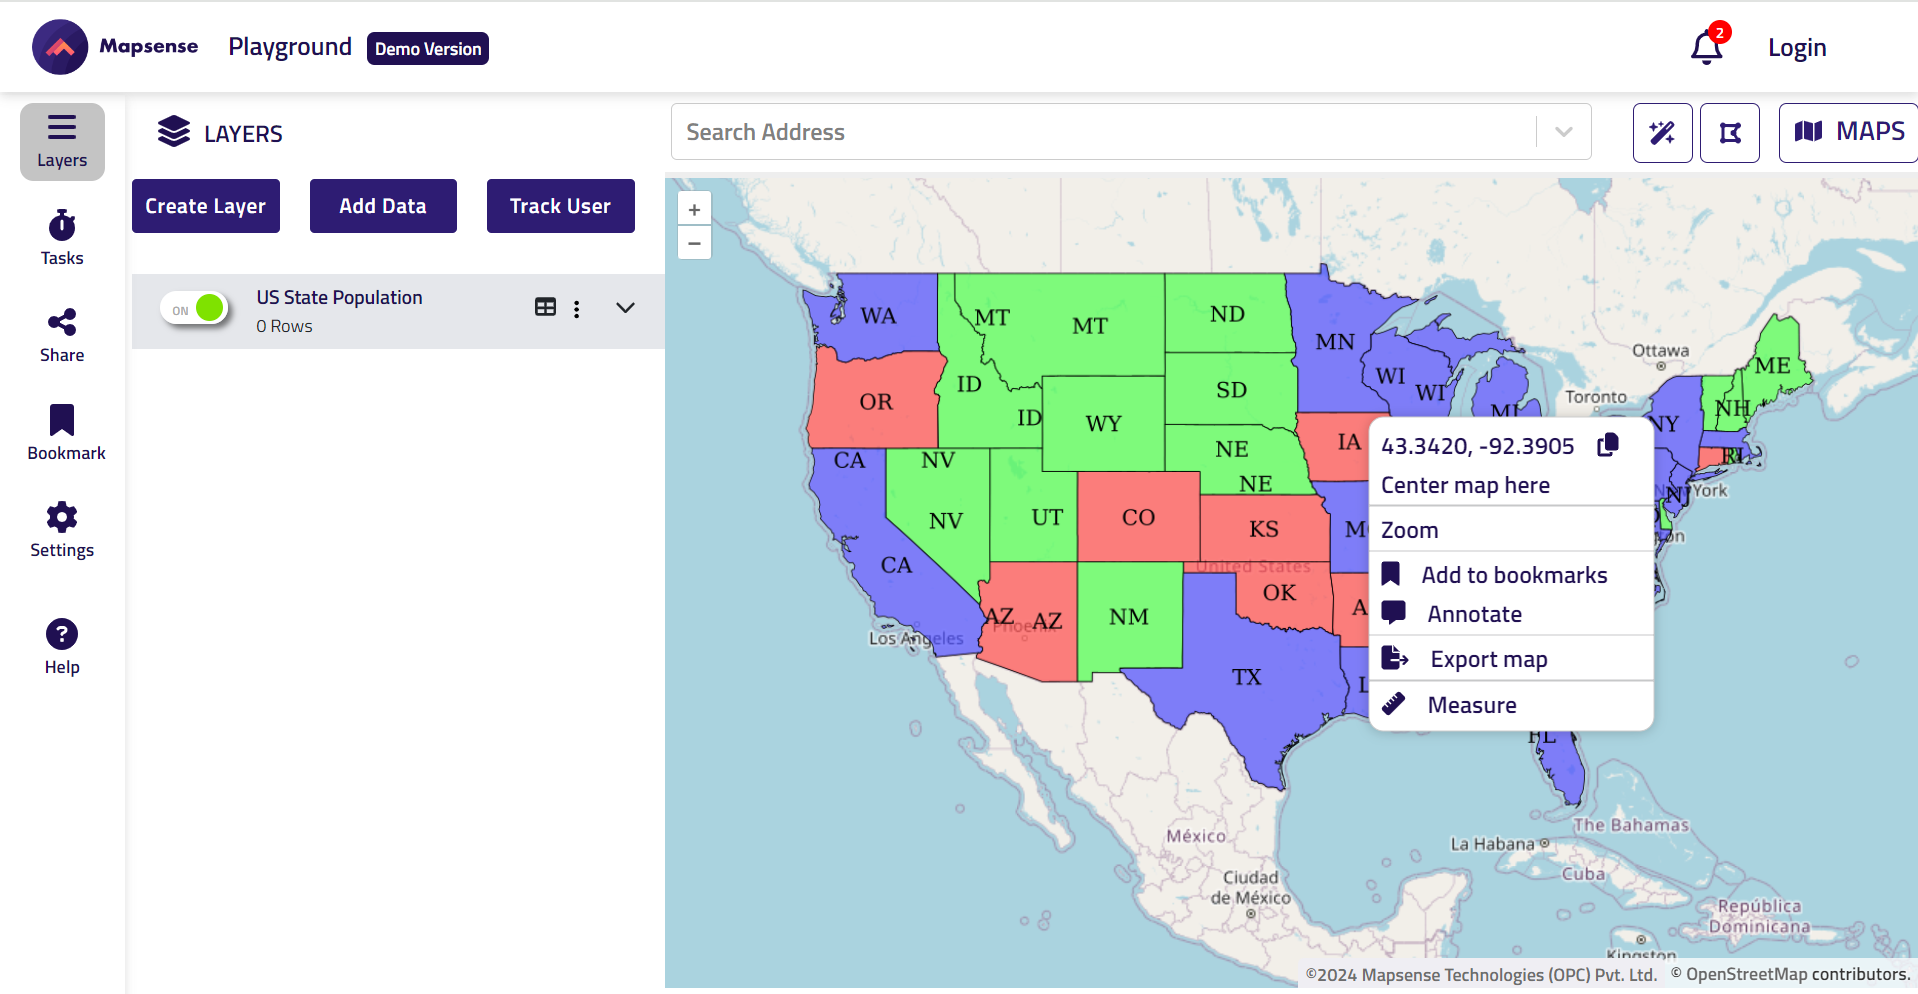Viewport: 1918px width, 994px height.
Task: Click the Add Data button
Action: click(x=383, y=206)
